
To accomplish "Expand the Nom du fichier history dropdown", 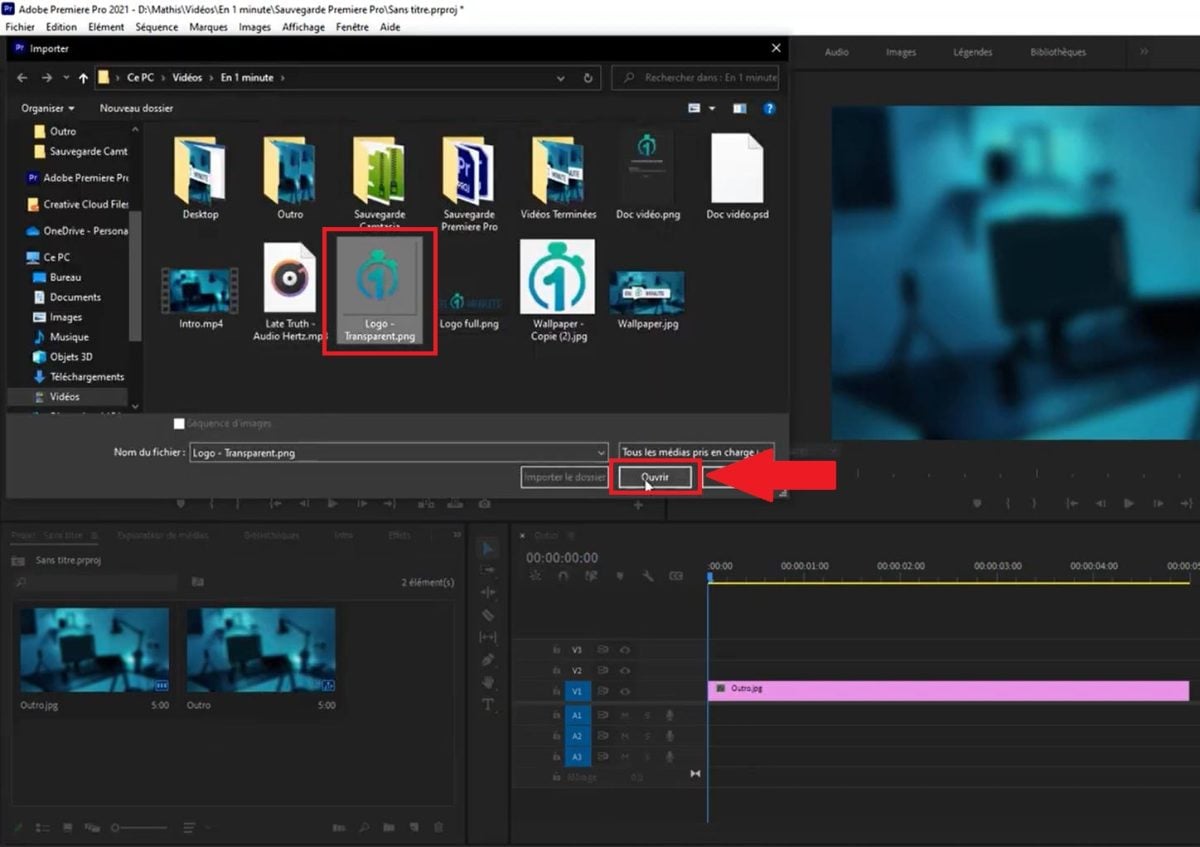I will point(600,452).
